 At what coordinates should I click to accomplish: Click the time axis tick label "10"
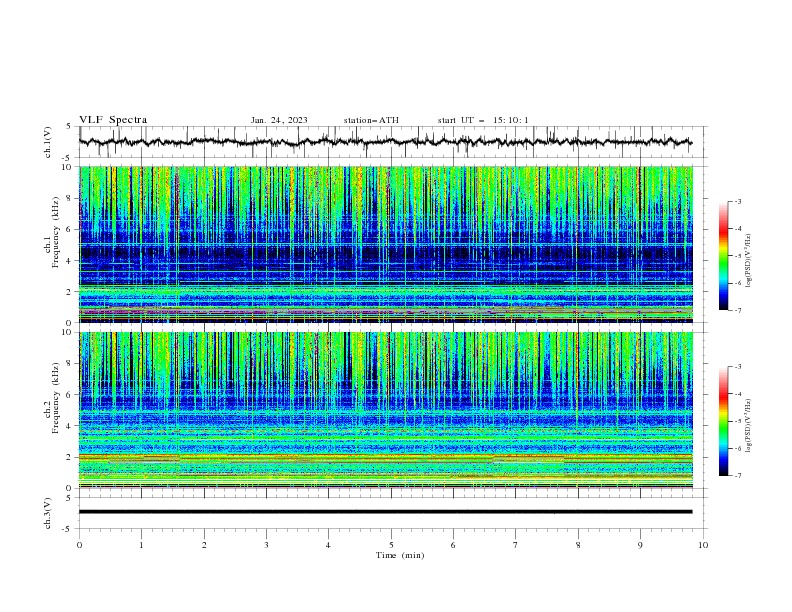[x=703, y=545]
